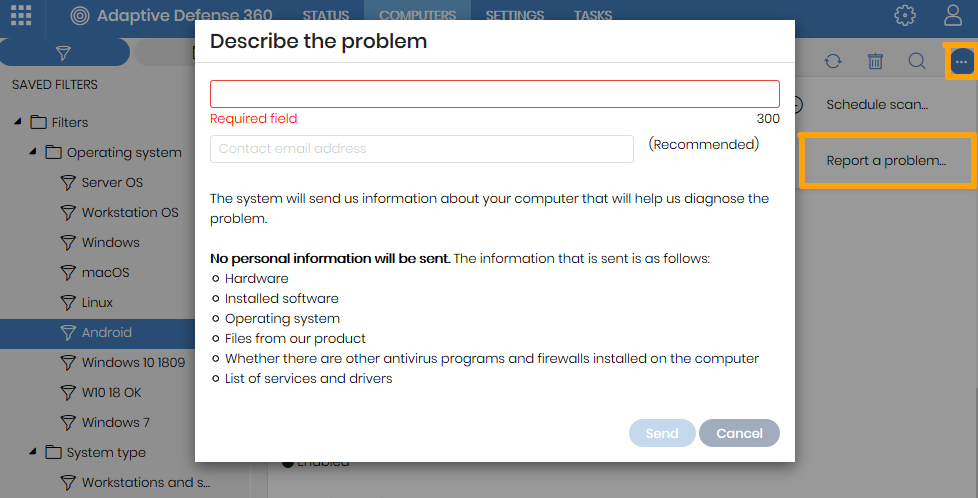Switch to the SETTINGS tab
This screenshot has height=498, width=978.
[x=515, y=16]
